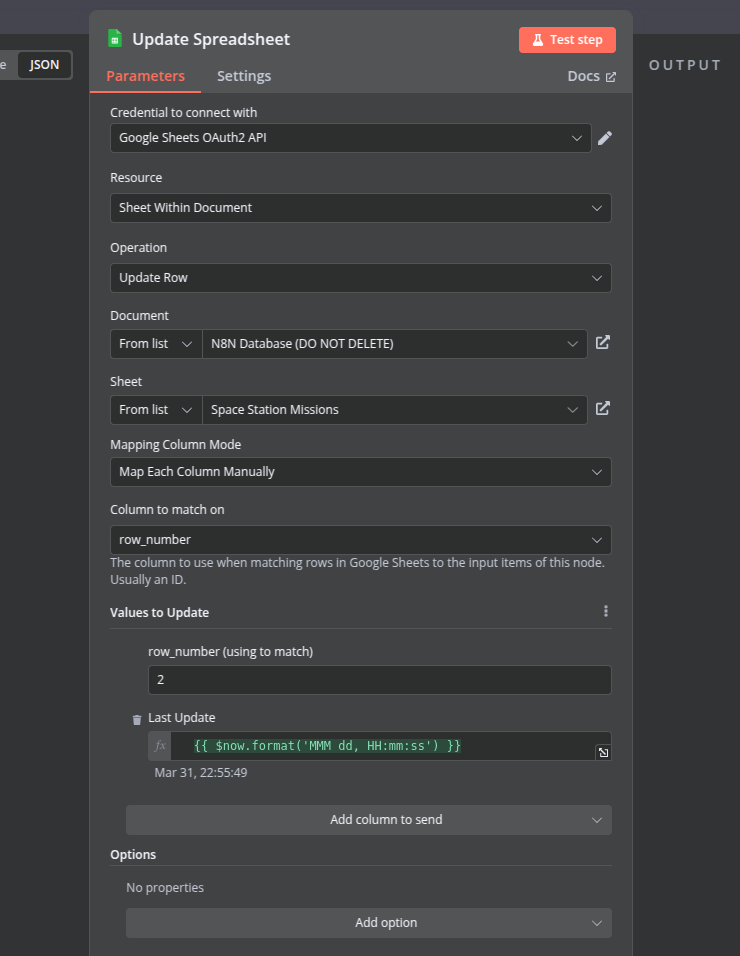The width and height of the screenshot is (740, 956).
Task: Open the credential selection dropdown
Action: pyautogui.click(x=350, y=138)
